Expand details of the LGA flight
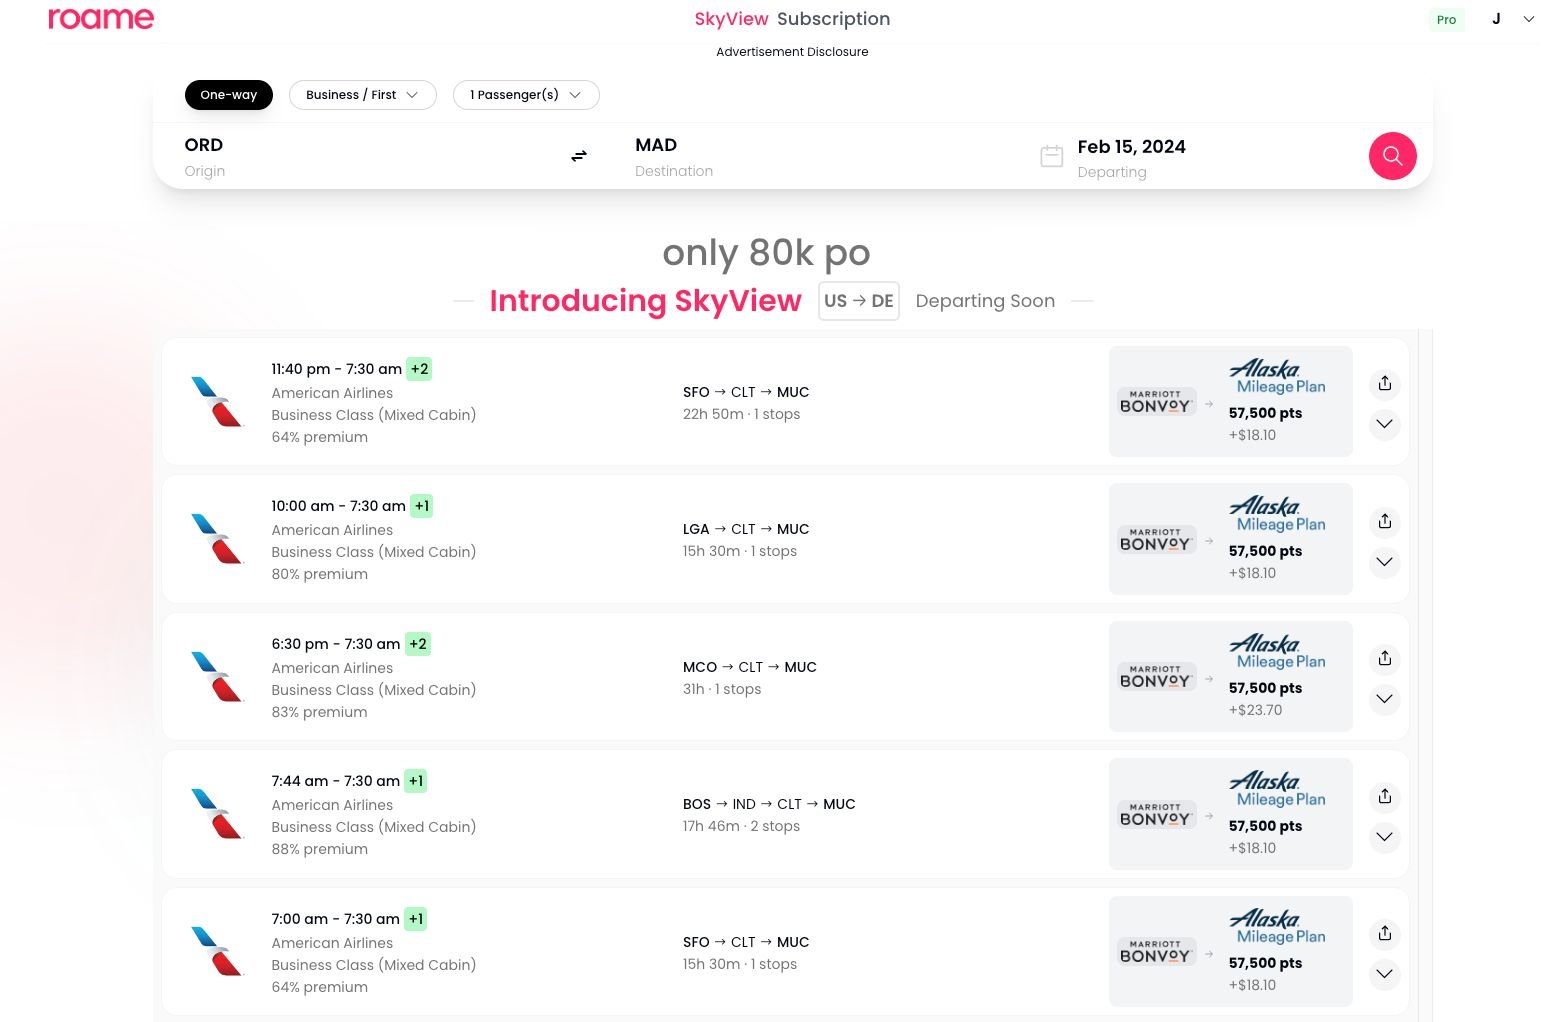This screenshot has width=1561, height=1022. click(1384, 562)
